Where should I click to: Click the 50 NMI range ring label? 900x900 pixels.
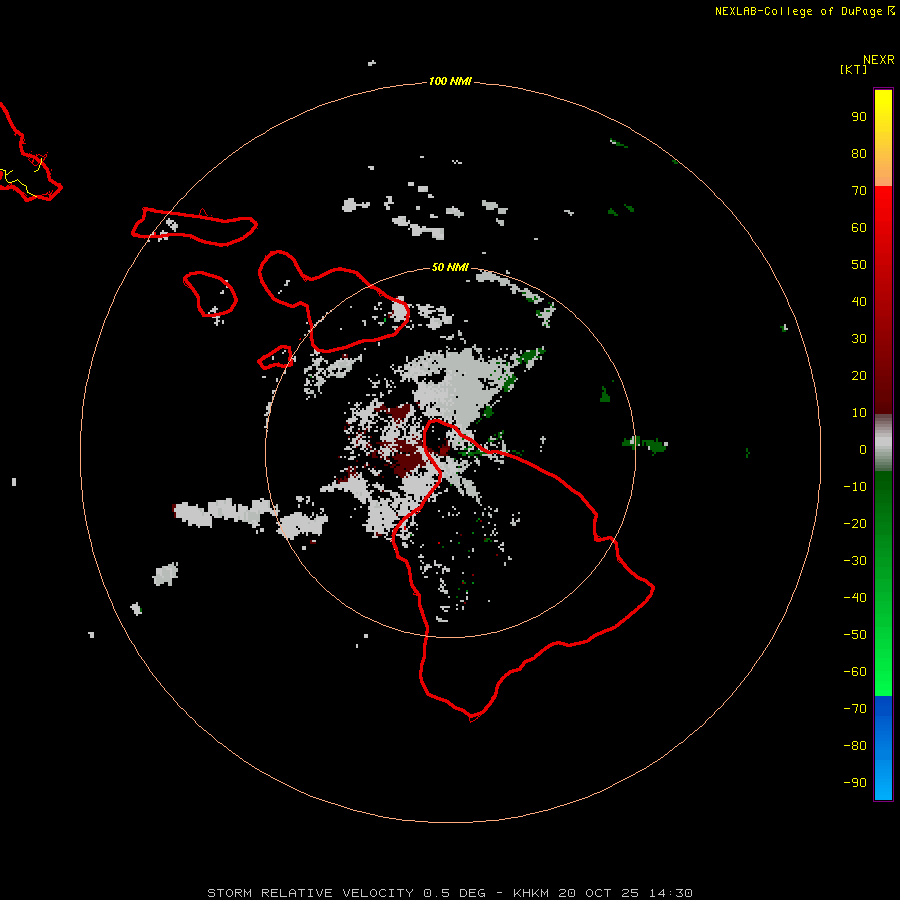pos(450,267)
